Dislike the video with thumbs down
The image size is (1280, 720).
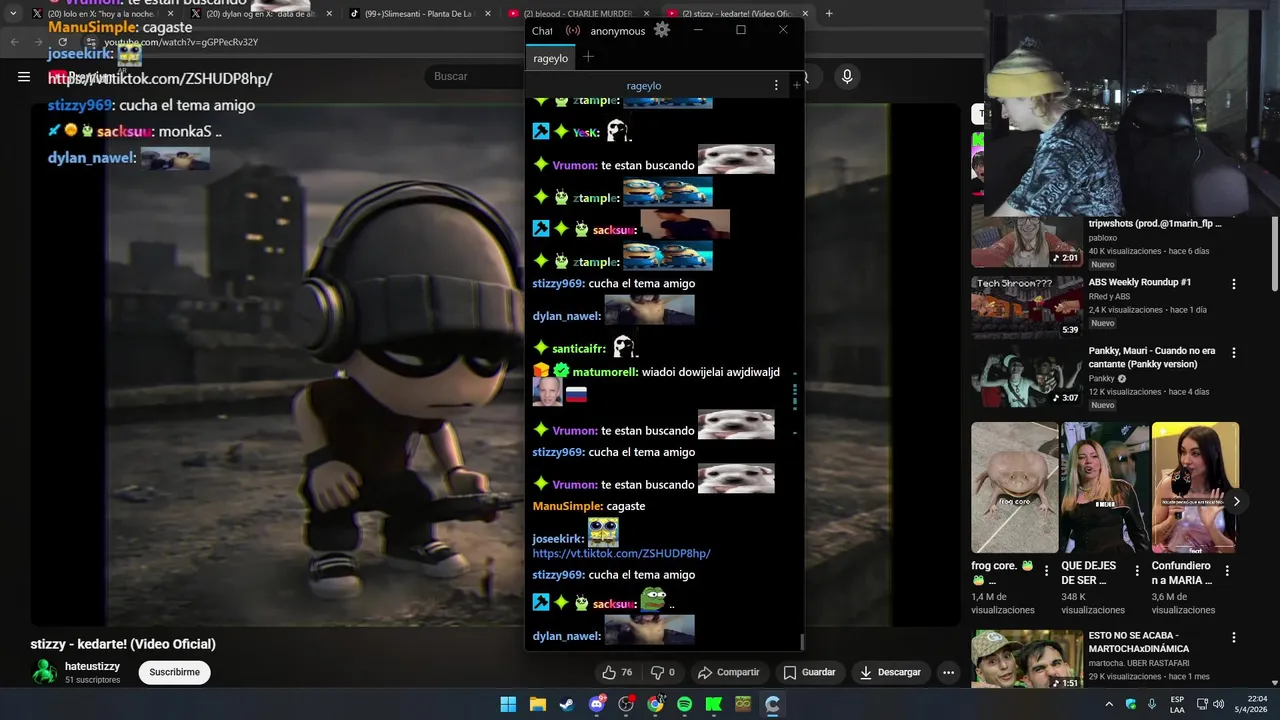click(662, 672)
